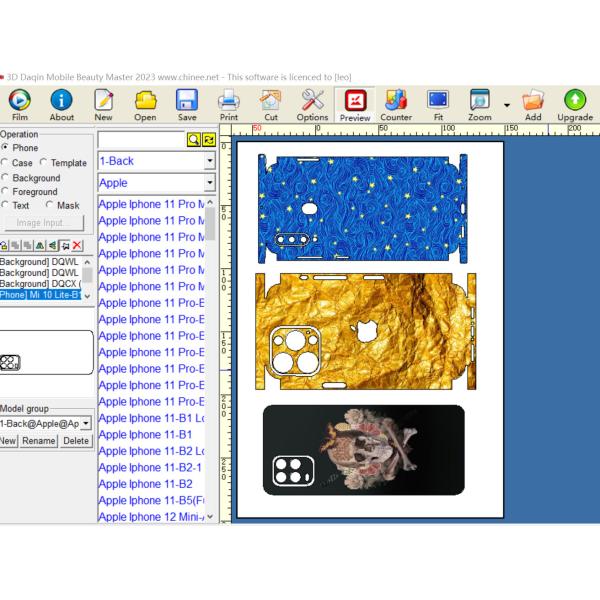Click the model search text field

[141, 140]
